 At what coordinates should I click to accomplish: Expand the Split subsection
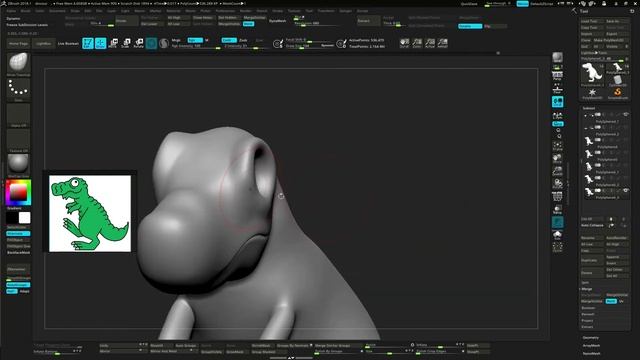(585, 282)
